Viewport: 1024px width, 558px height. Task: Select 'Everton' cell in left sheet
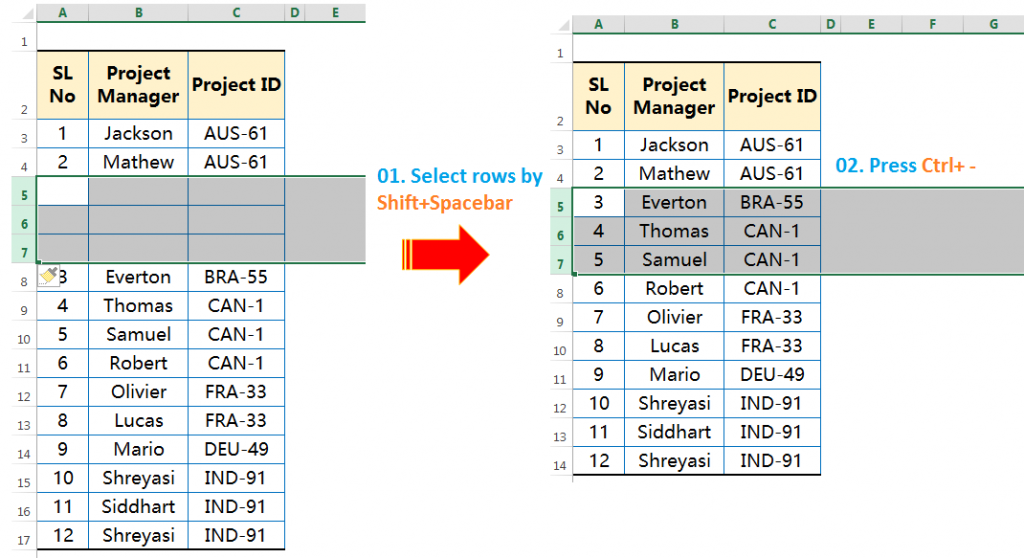138,277
